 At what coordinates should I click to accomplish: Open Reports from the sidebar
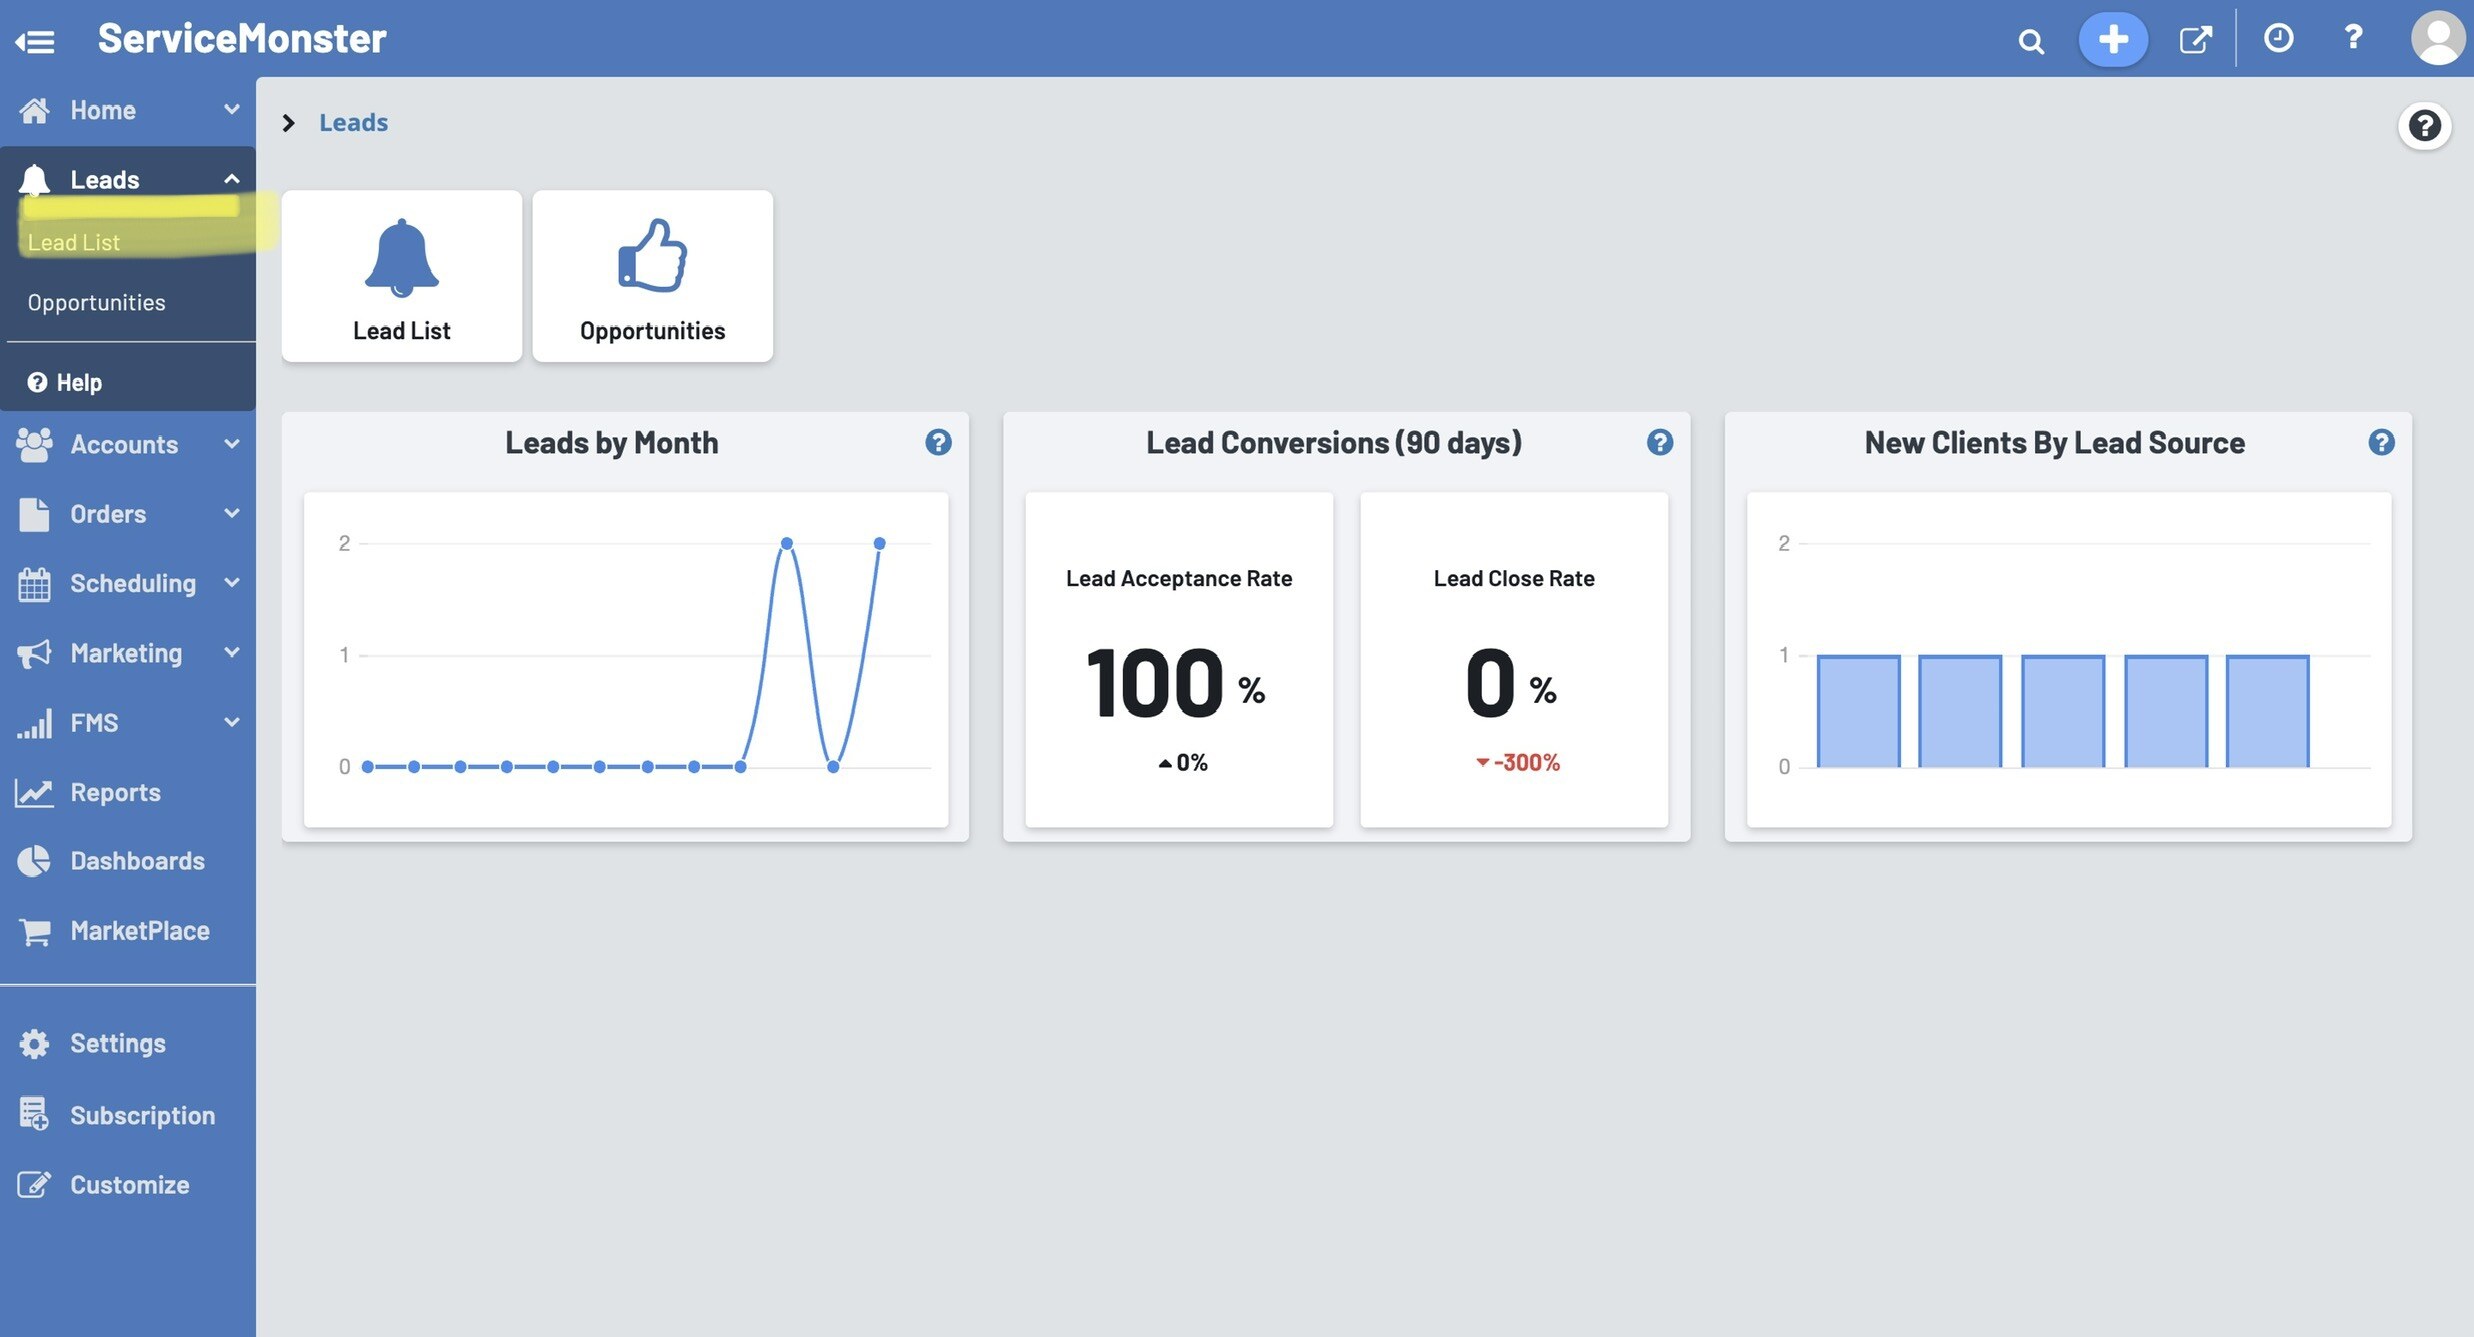115,792
